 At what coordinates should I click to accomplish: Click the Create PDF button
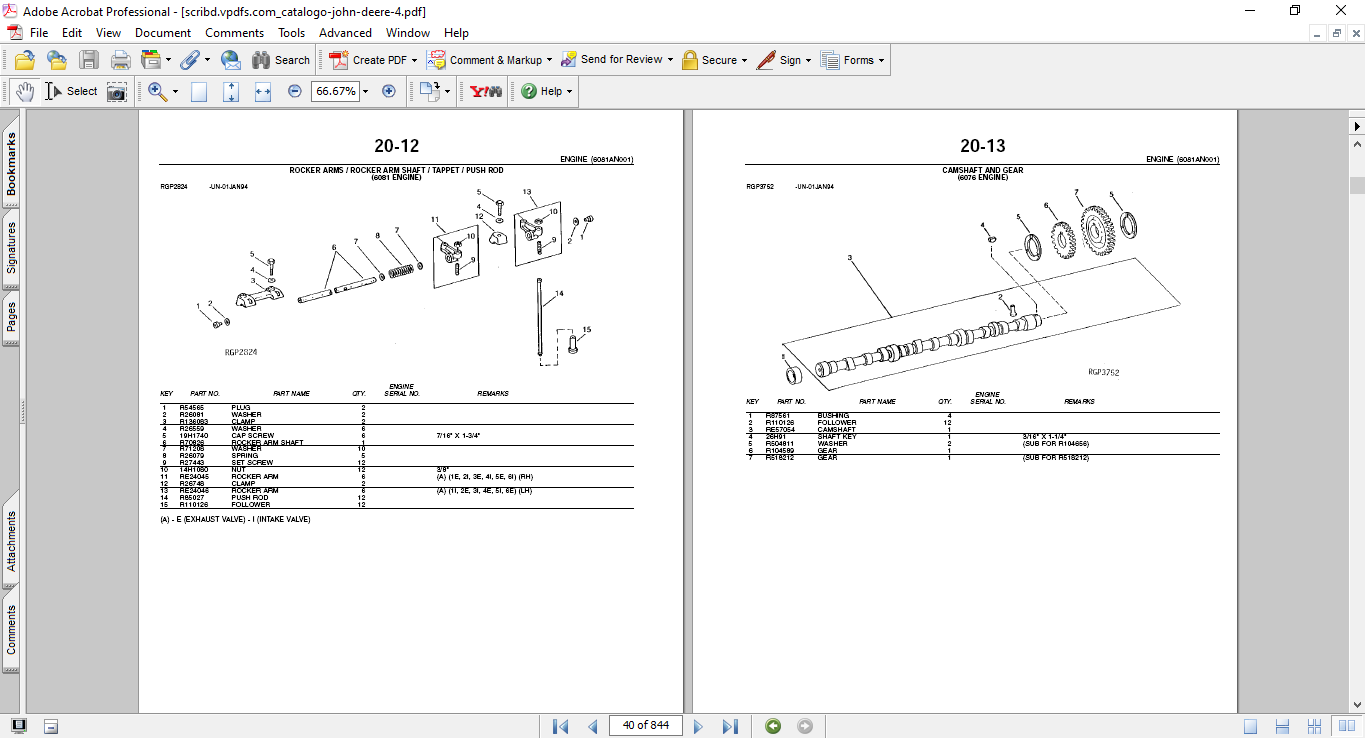click(372, 60)
